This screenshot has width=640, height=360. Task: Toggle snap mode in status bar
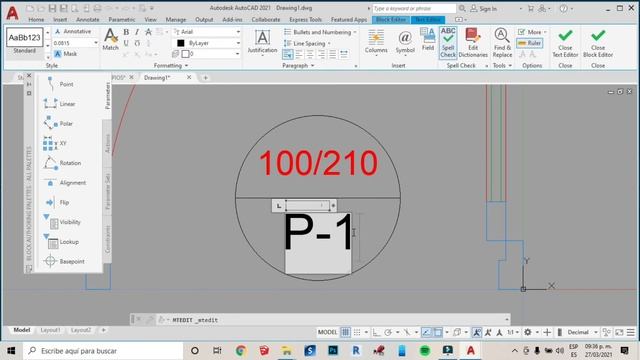357,332
